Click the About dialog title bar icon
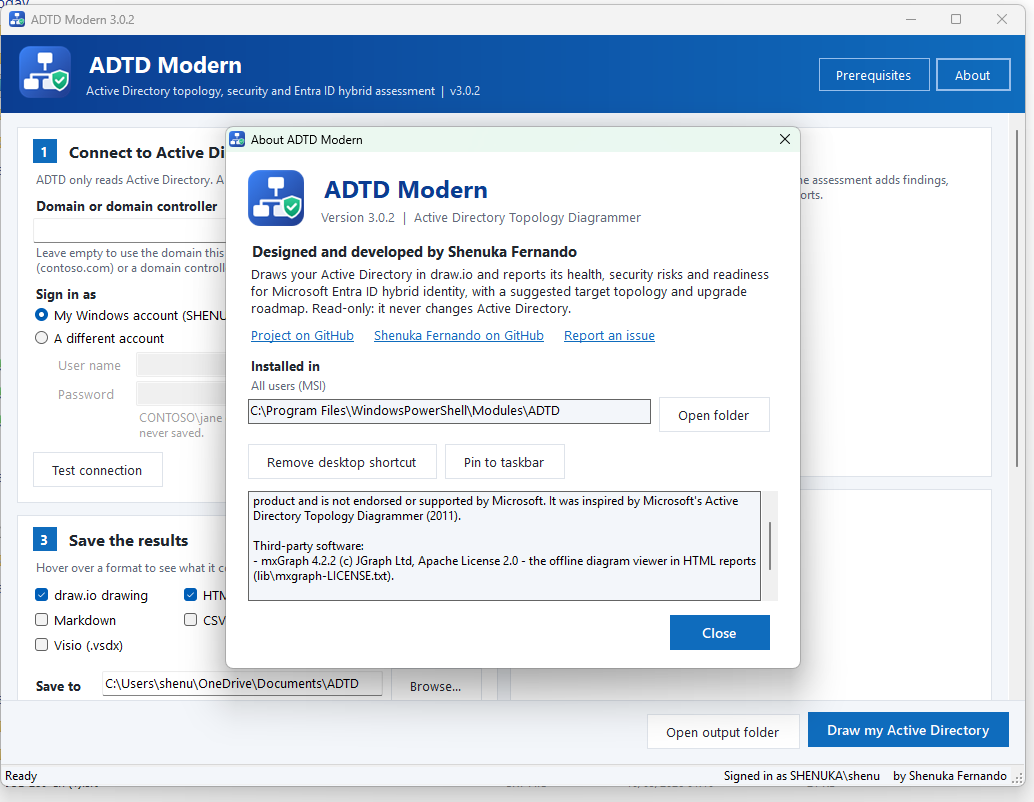Viewport: 1034px width, 802px height. pyautogui.click(x=237, y=139)
